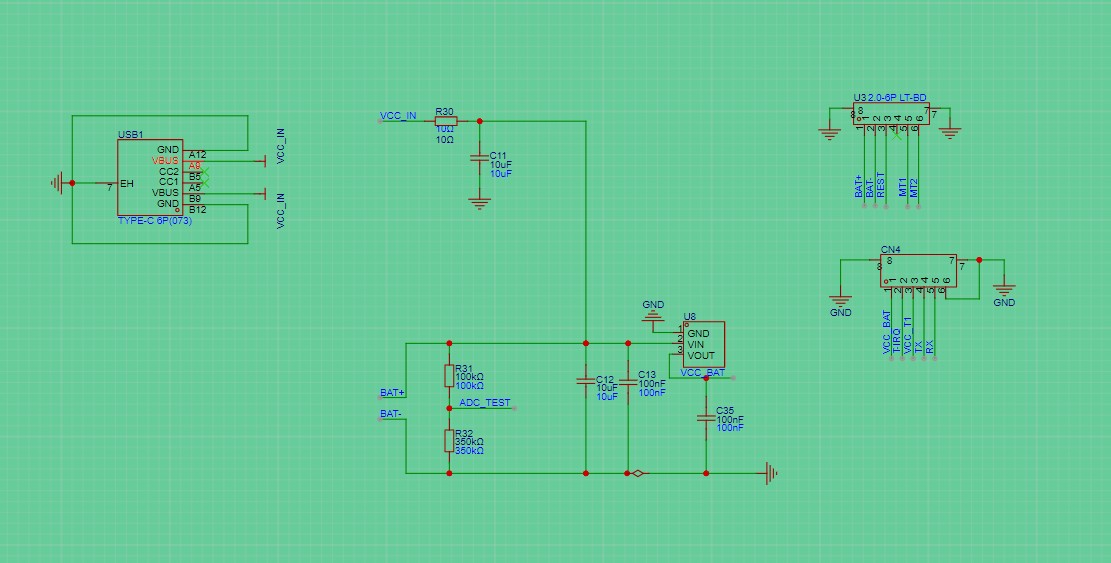This screenshot has width=1111, height=563.
Task: Click the C35 designator text
Action: tap(725, 411)
